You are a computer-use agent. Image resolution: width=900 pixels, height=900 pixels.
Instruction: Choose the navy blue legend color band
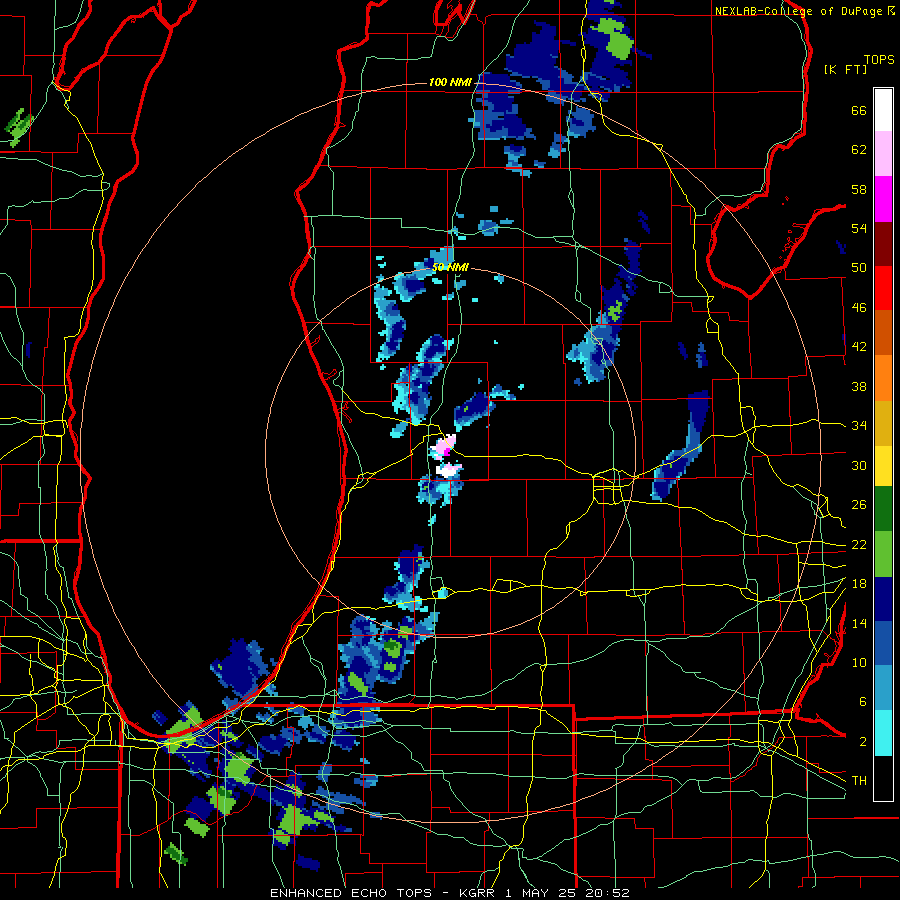(x=883, y=599)
